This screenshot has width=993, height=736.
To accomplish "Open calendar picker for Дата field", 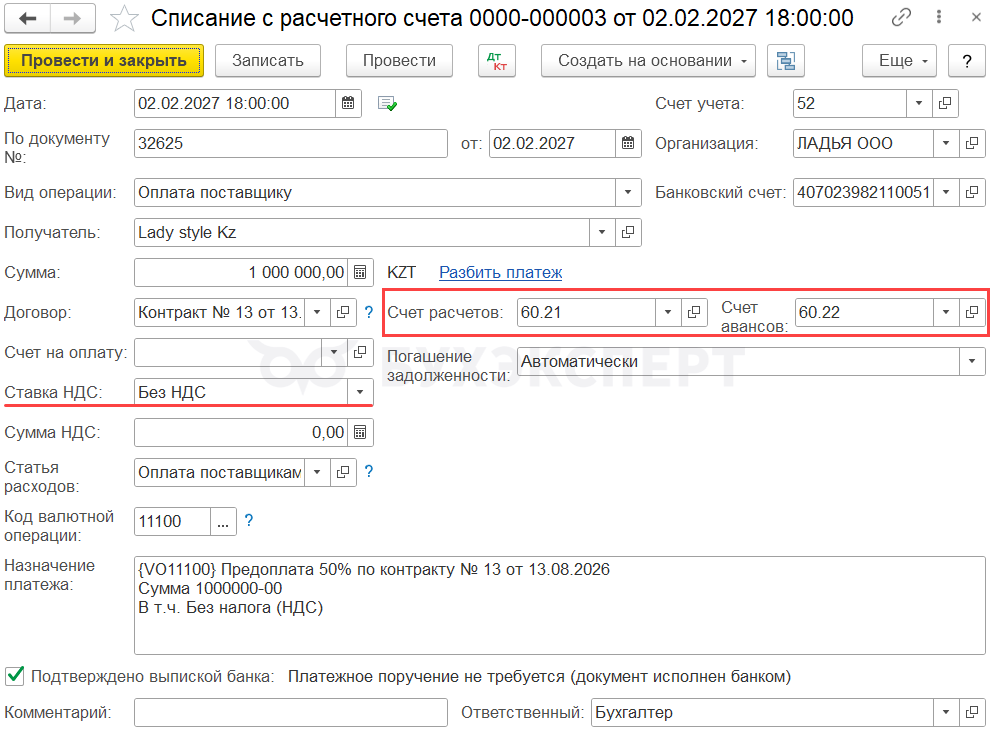I will (348, 103).
